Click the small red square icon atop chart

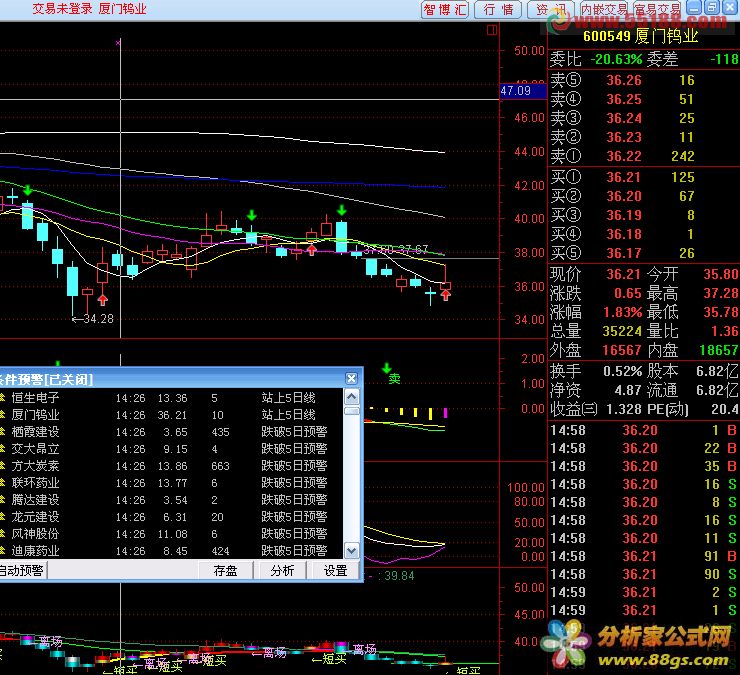point(492,30)
